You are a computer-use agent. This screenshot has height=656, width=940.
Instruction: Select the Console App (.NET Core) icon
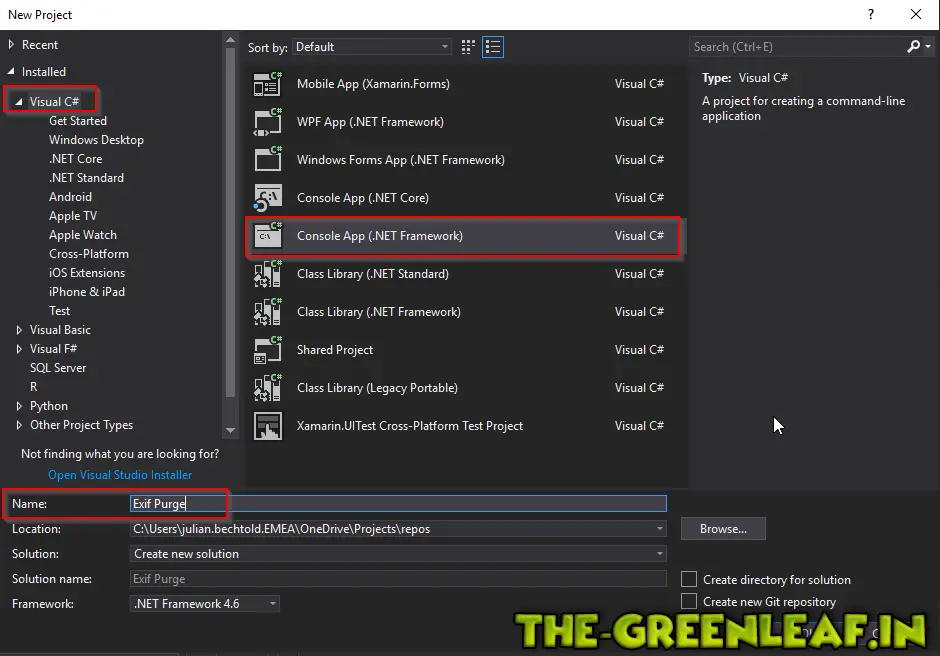tap(267, 198)
